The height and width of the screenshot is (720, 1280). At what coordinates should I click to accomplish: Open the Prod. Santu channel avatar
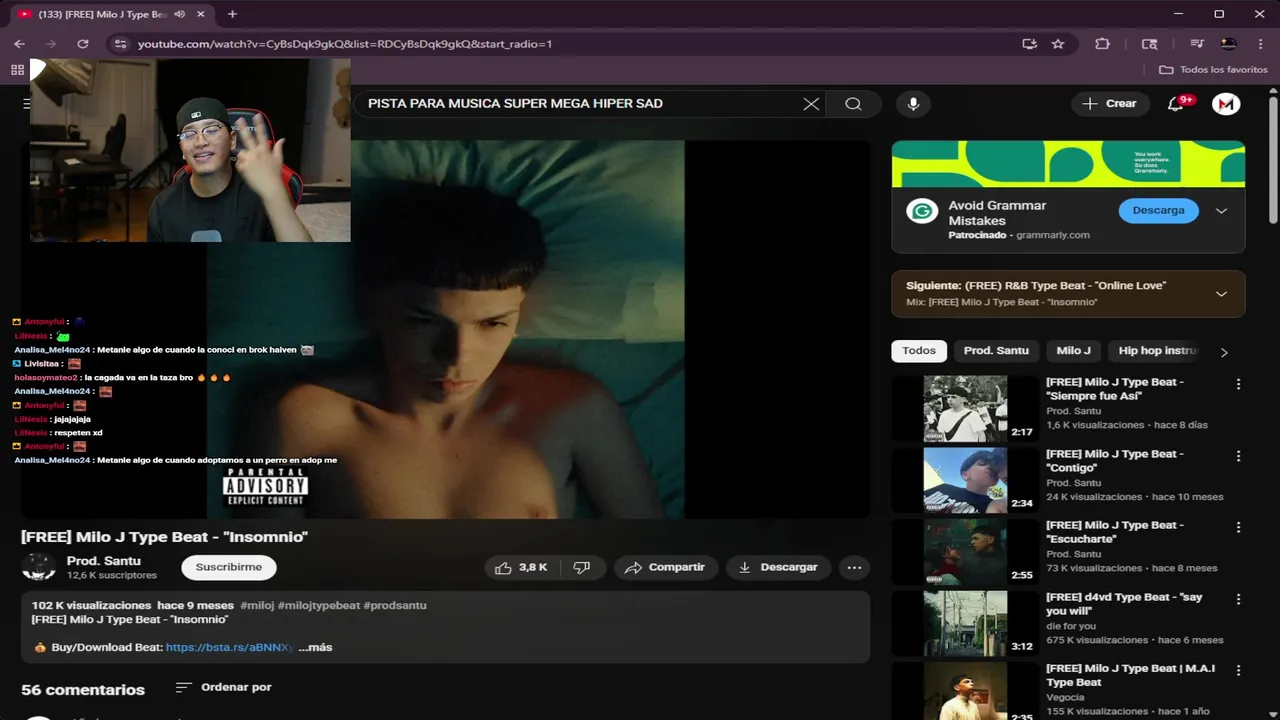pyautogui.click(x=39, y=567)
